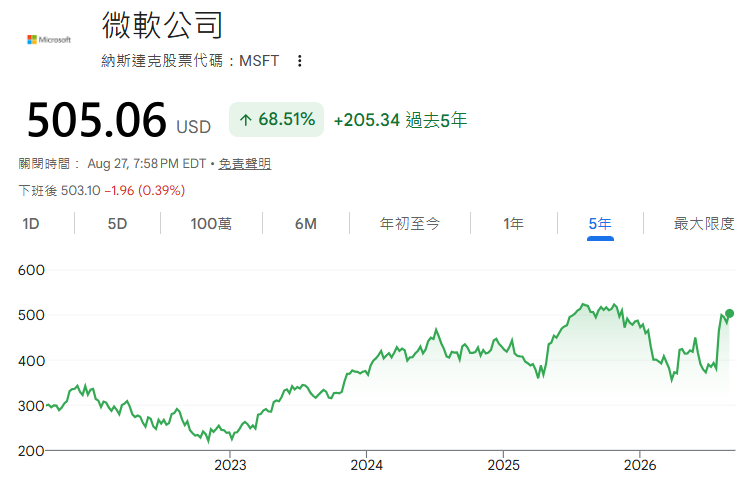Click the 微軟公司 company title
The width and height of the screenshot is (748, 480).
pyautogui.click(x=163, y=25)
